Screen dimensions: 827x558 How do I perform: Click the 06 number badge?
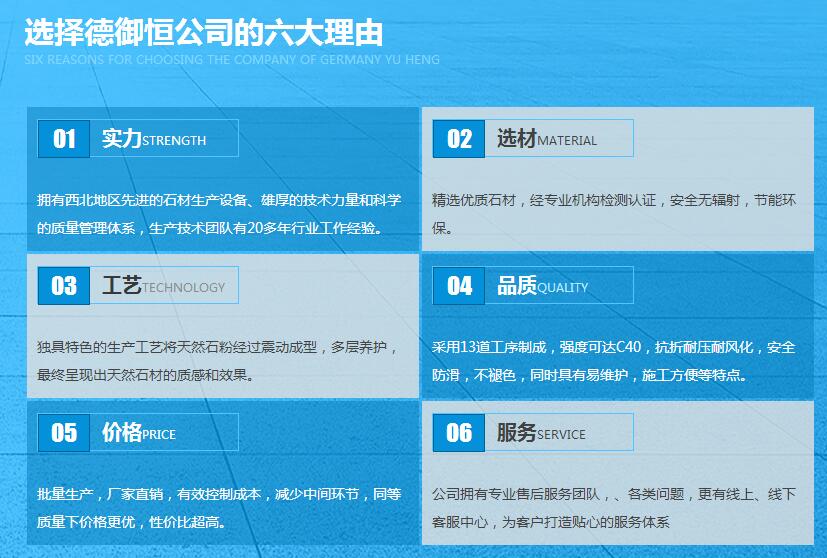(x=459, y=432)
